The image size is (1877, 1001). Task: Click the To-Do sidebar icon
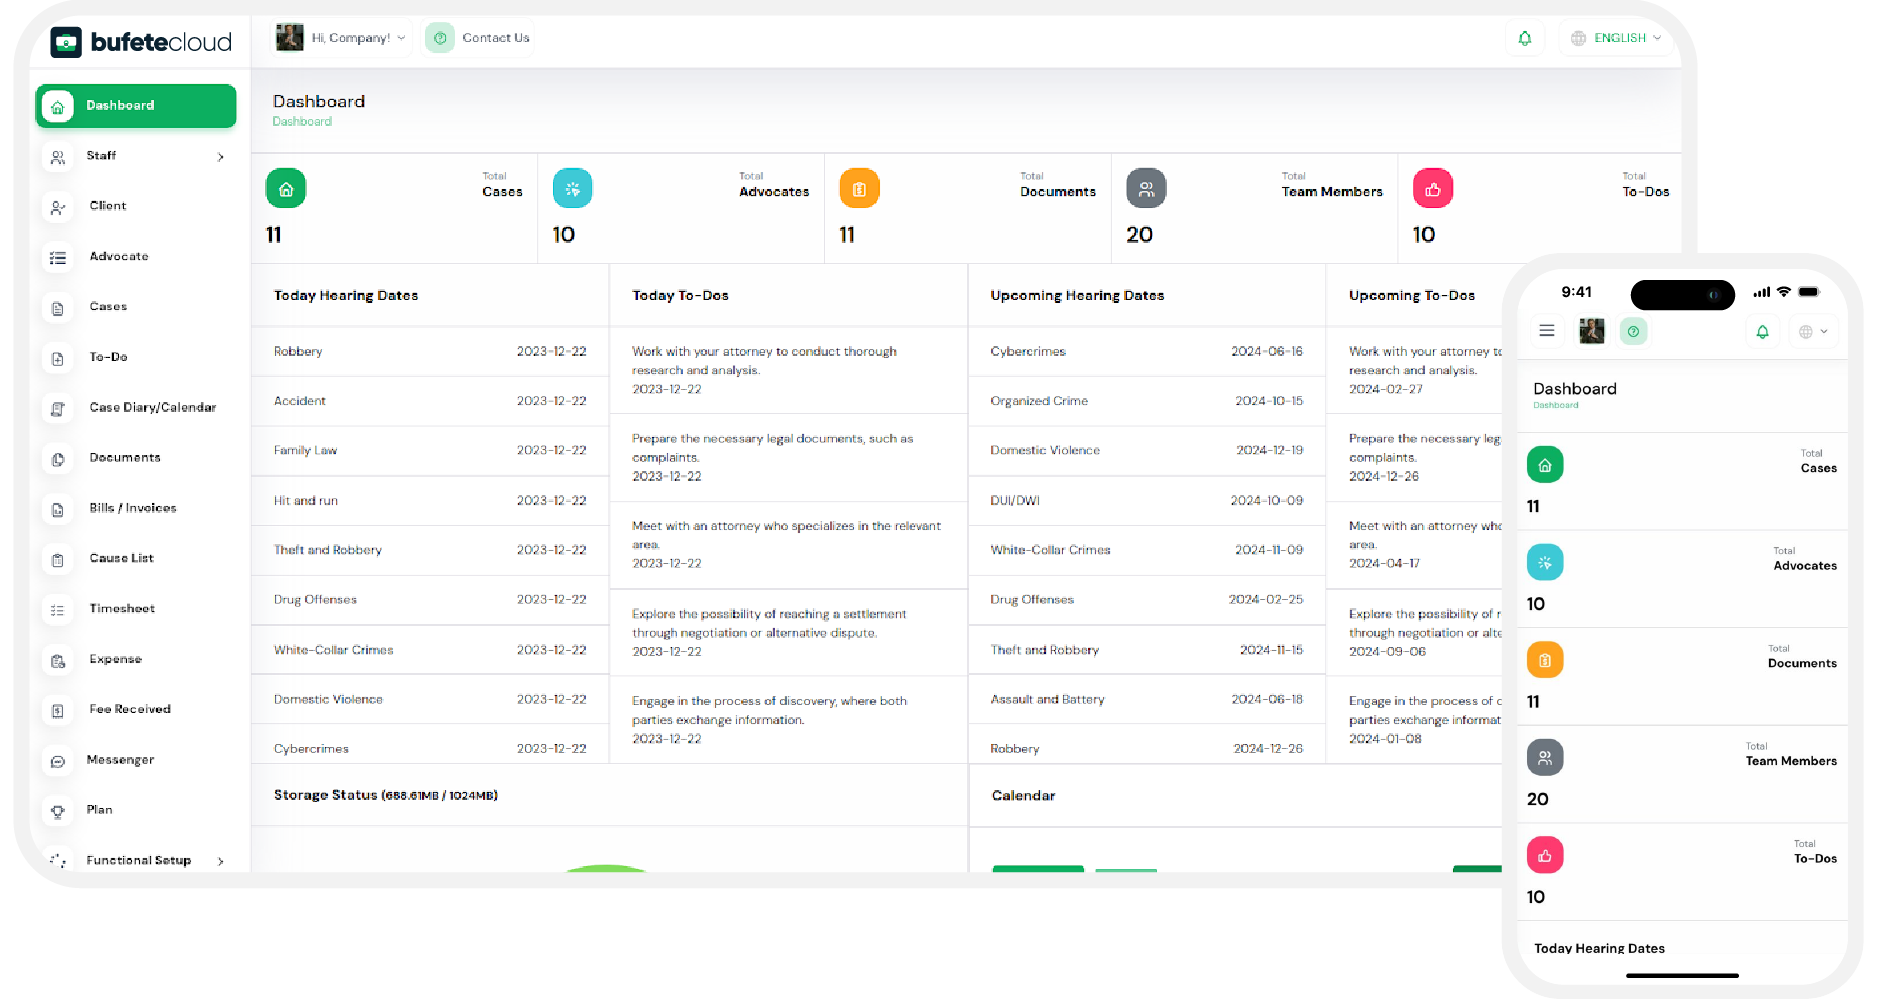pyautogui.click(x=58, y=358)
